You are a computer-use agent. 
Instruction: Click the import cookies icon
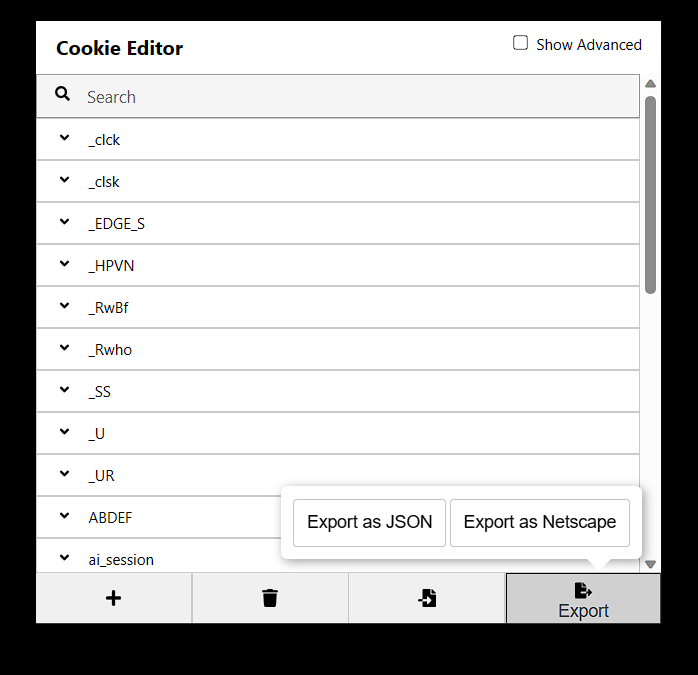click(427, 598)
